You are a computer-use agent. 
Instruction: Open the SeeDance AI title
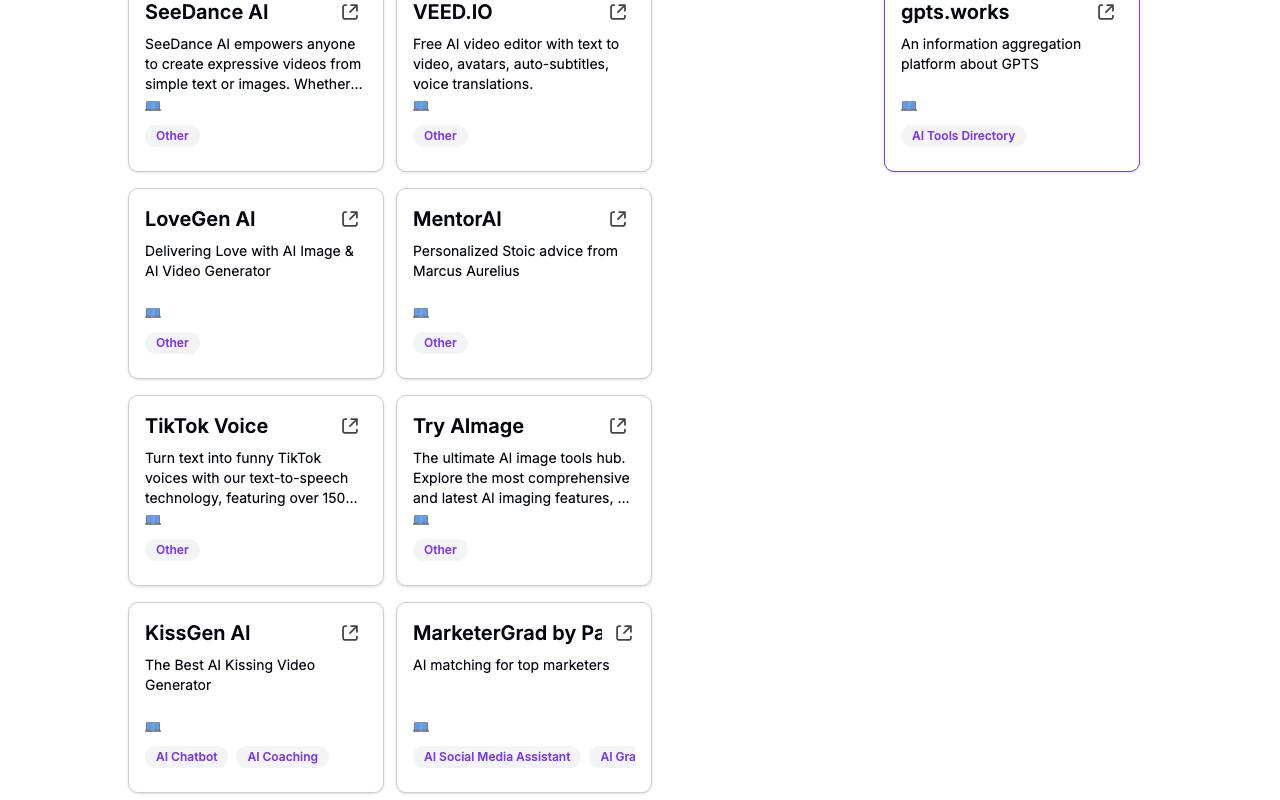[x=207, y=12]
